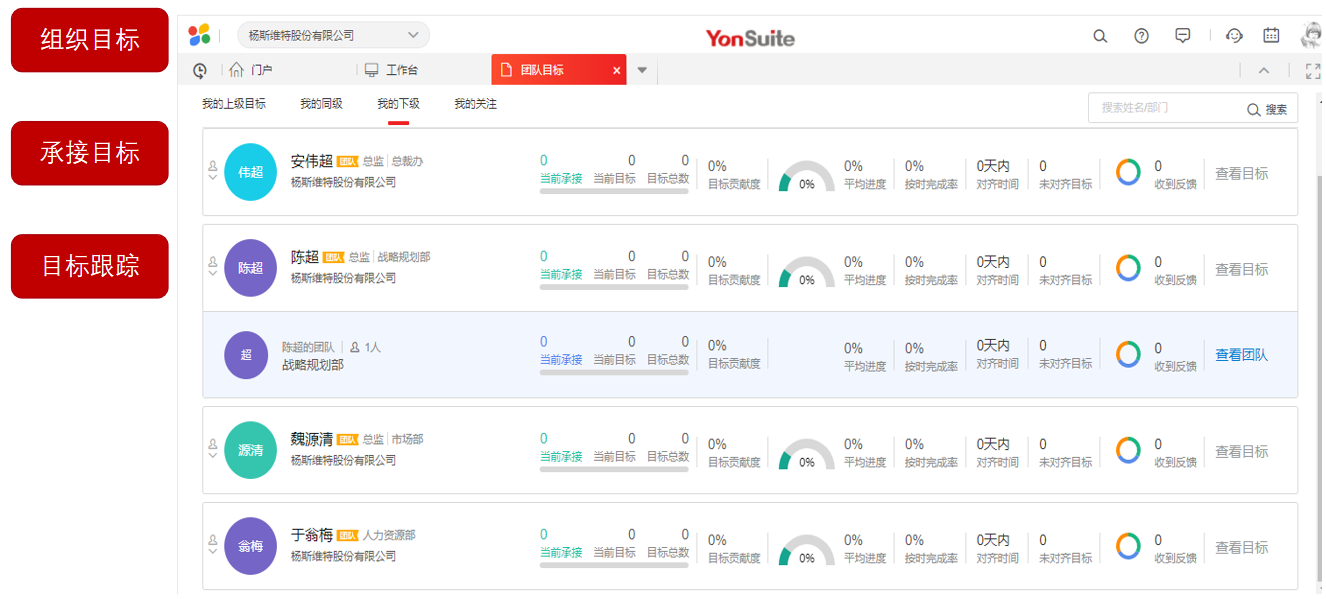Click the history clock icon
Viewport: 1326px width, 599px height.
click(x=200, y=70)
